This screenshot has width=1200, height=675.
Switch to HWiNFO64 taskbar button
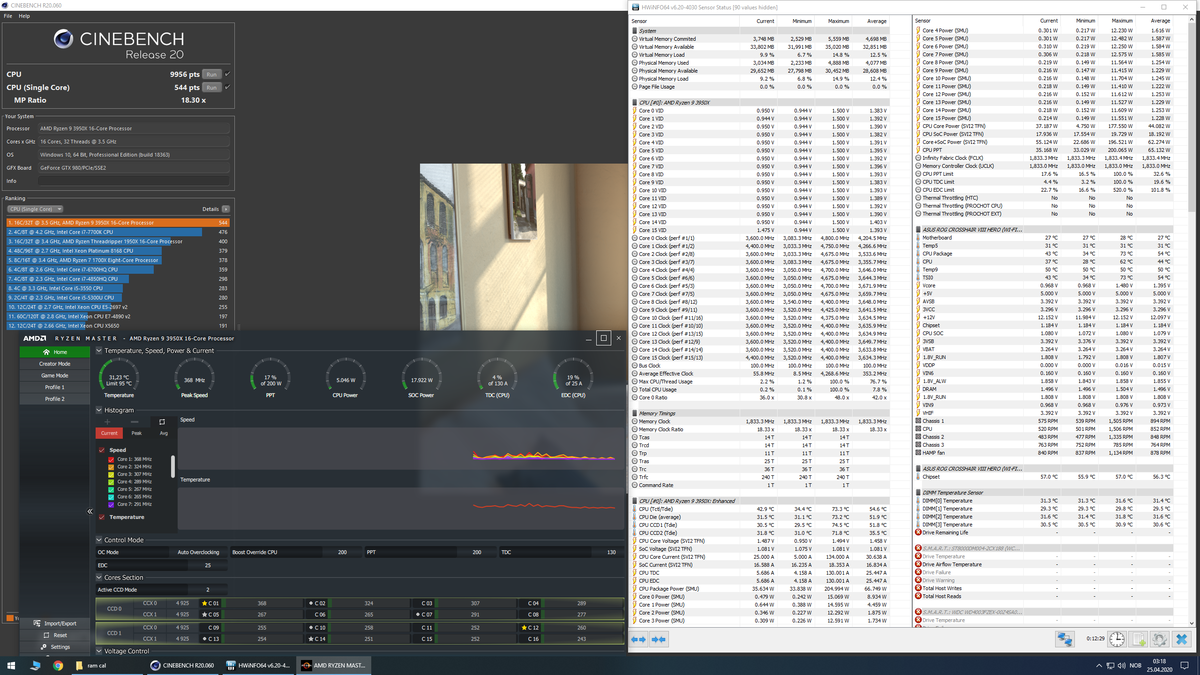tap(259, 664)
